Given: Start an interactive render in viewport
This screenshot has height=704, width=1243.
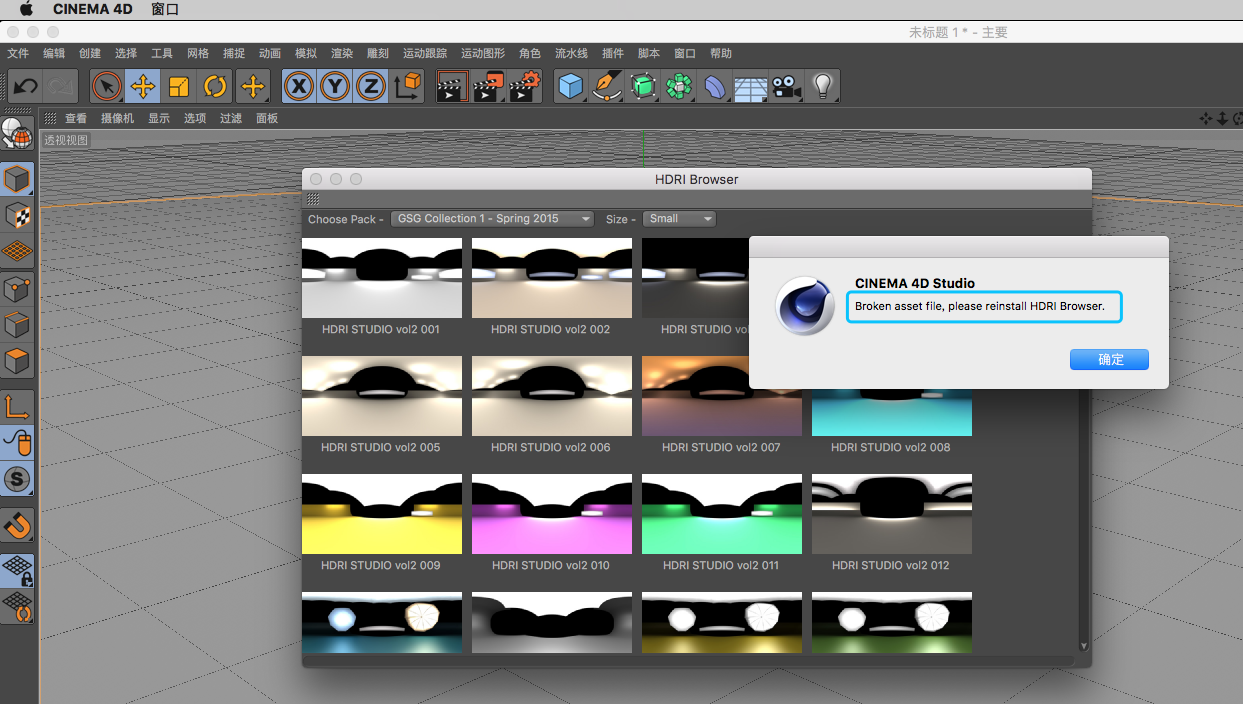Looking at the screenshot, I should click(452, 86).
